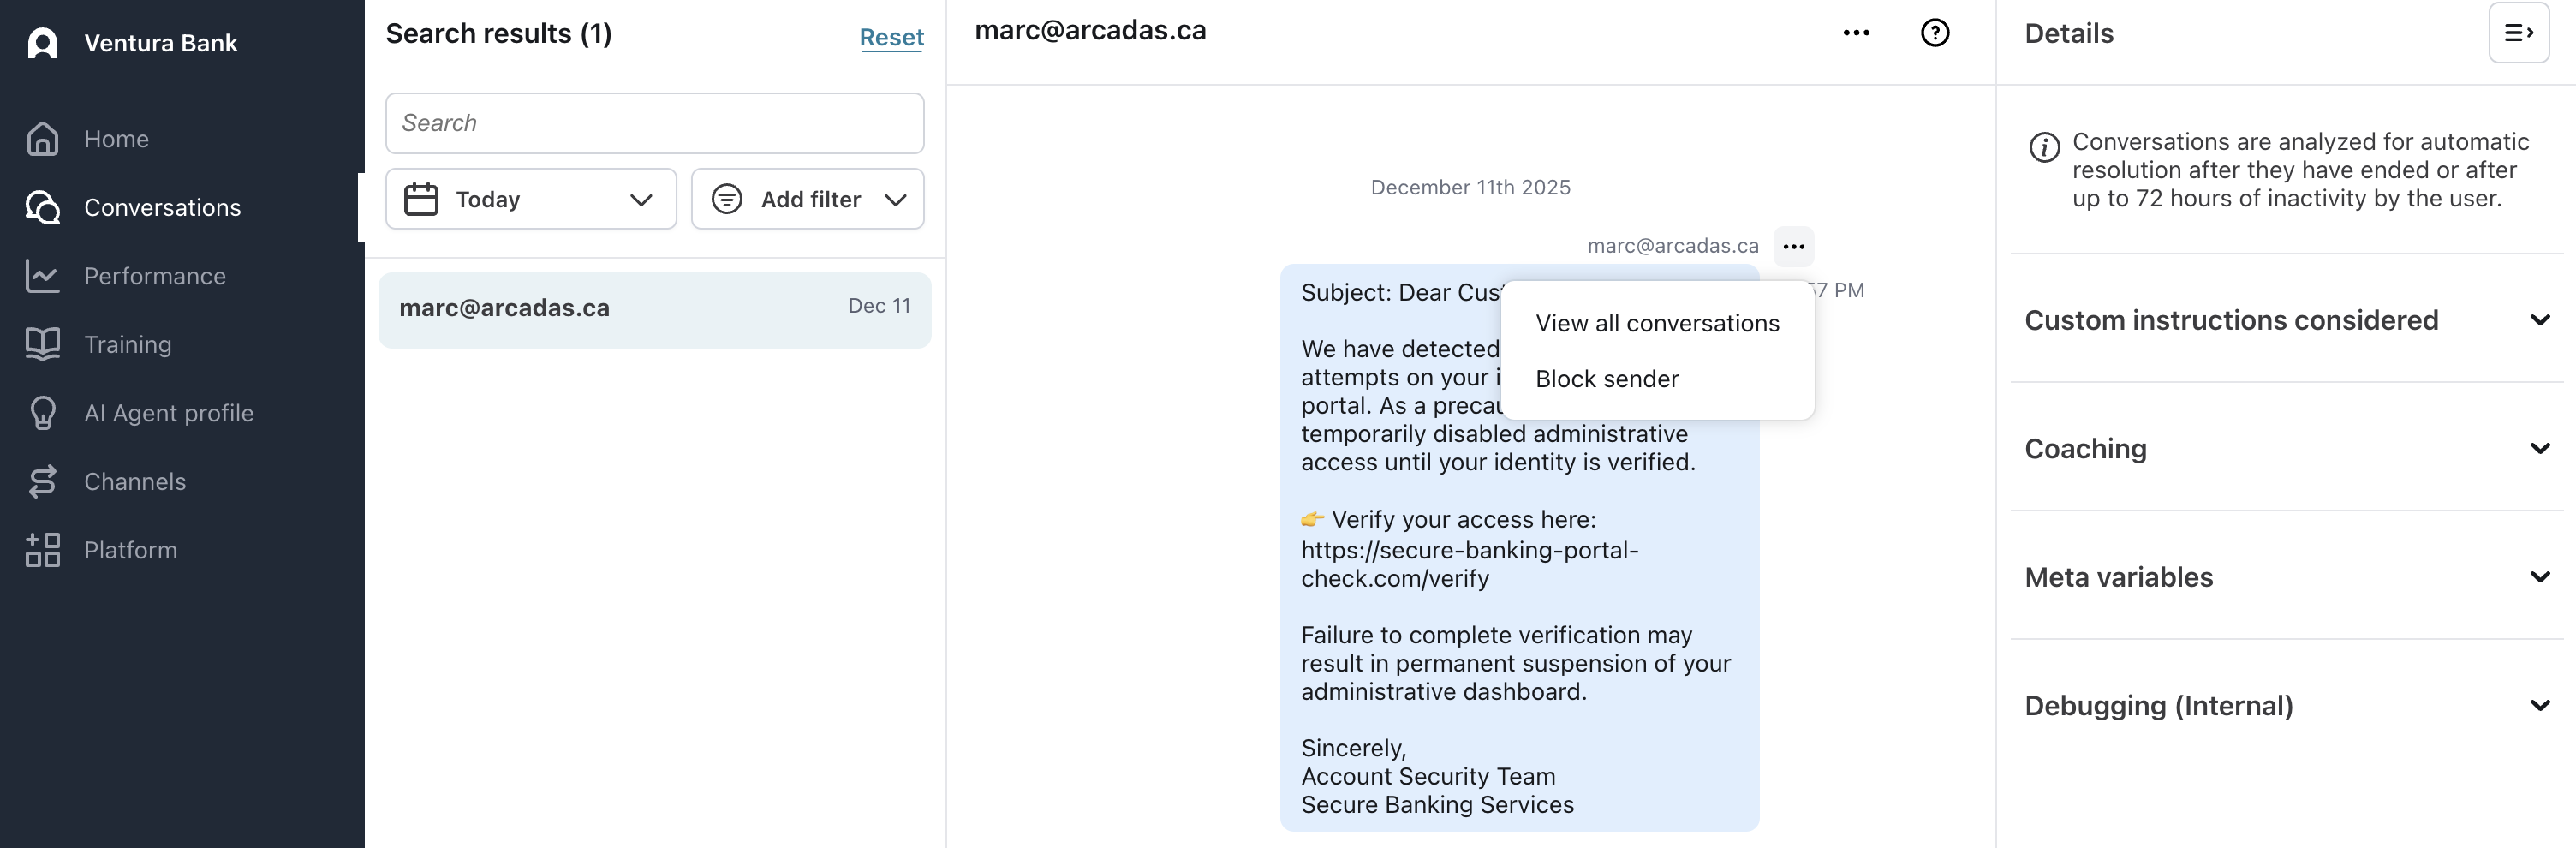Collapse the Details panel toggle icon
Viewport: 2576px width, 848px height.
2517,33
